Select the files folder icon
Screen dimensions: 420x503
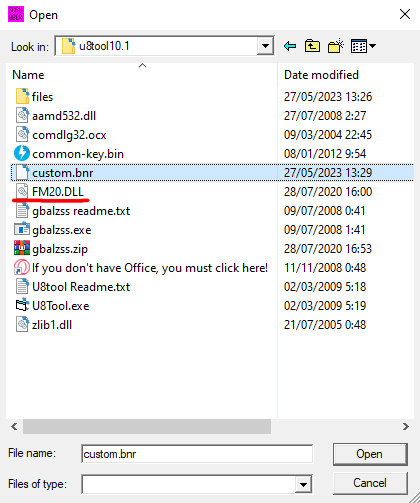(x=22, y=96)
